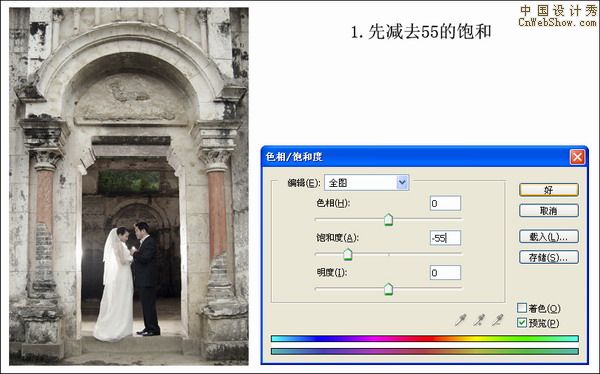Click the 载入(L)... load button
Image resolution: width=600 pixels, height=374 pixels.
click(549, 237)
